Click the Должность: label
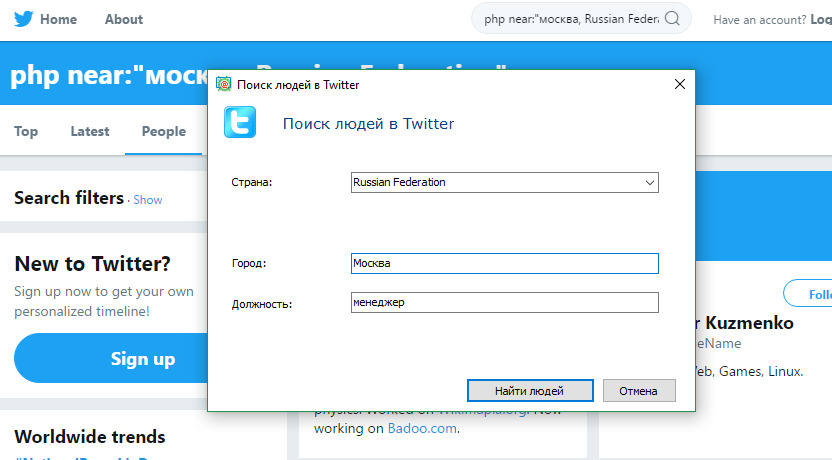This screenshot has width=832, height=460. 262,304
